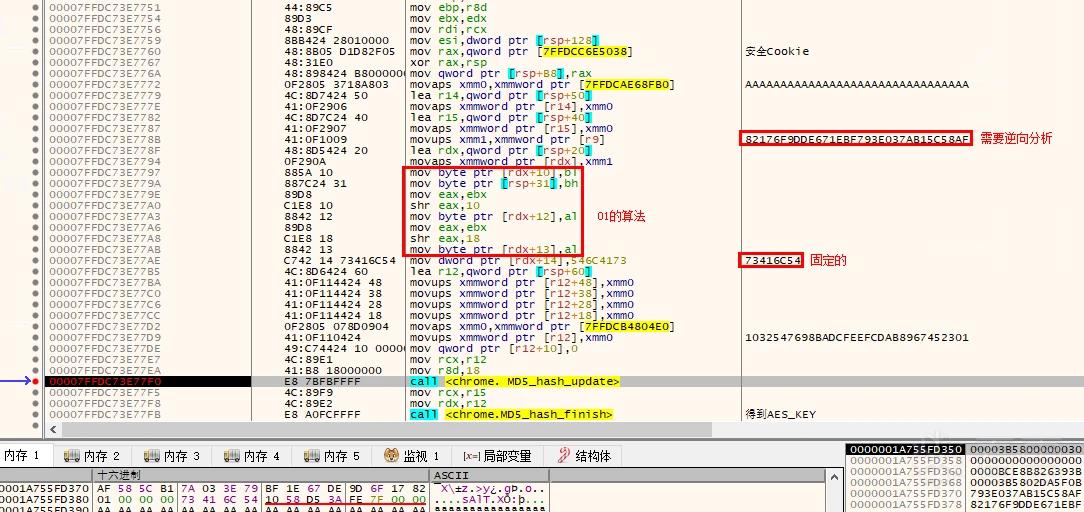
Task: Open the 局部变量 locals tab icon
Action: point(471,456)
